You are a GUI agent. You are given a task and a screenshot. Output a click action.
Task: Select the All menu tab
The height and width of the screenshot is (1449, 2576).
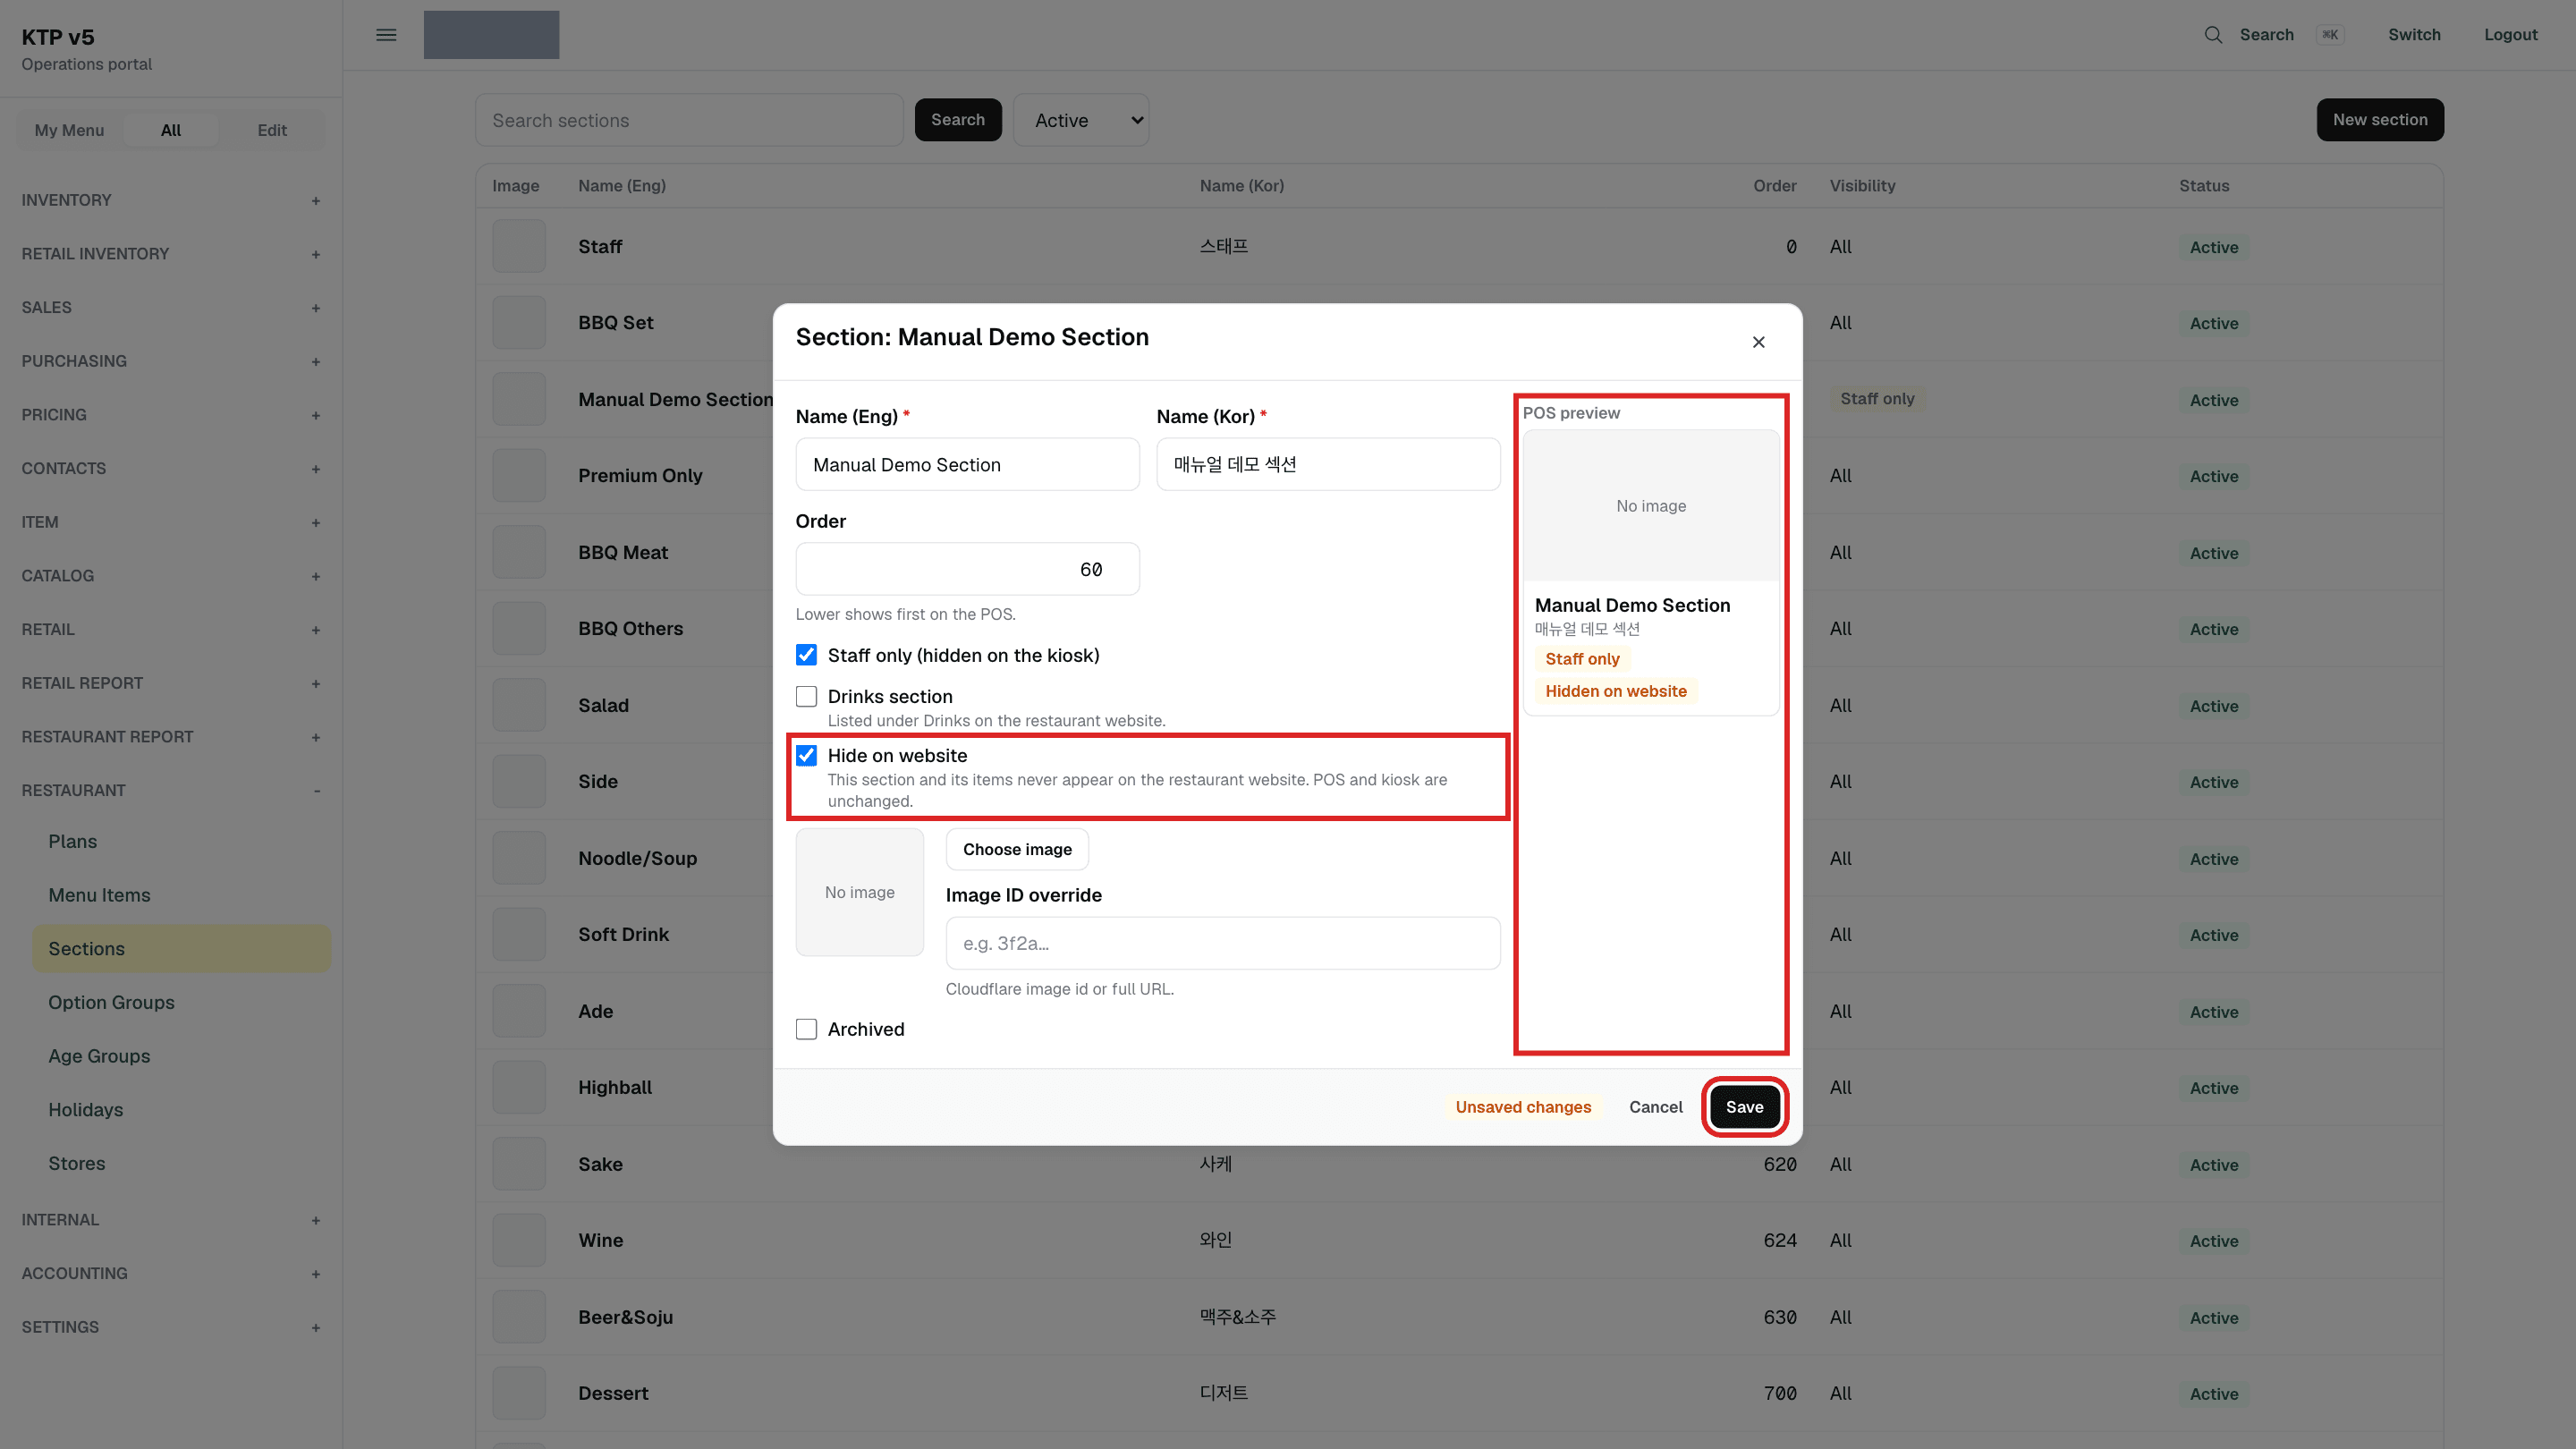(171, 130)
